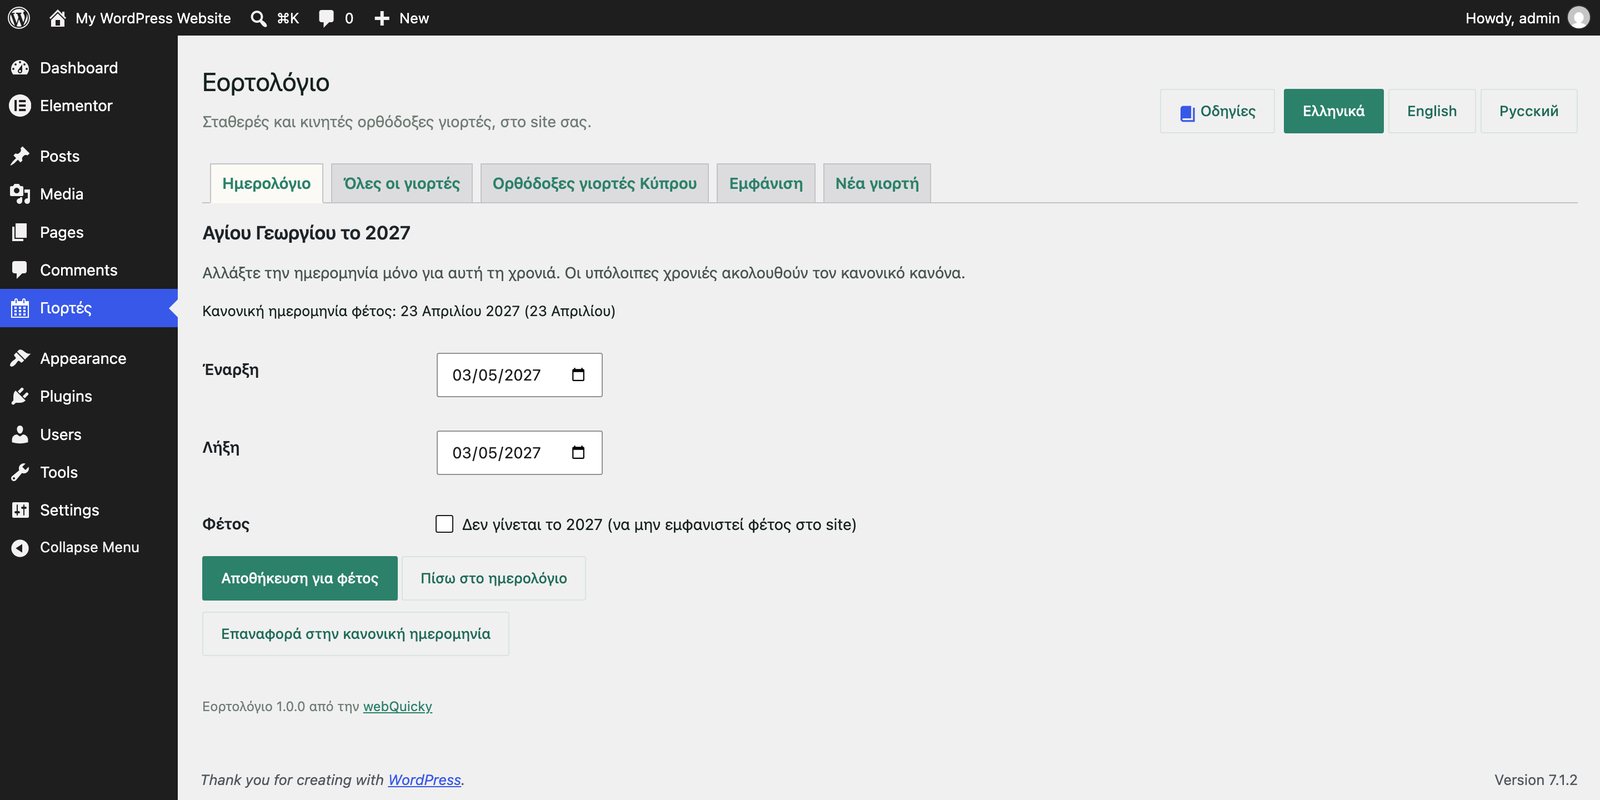Screen dimensions: 1600x800
Task: Switch language to Русский
Action: click(1528, 111)
